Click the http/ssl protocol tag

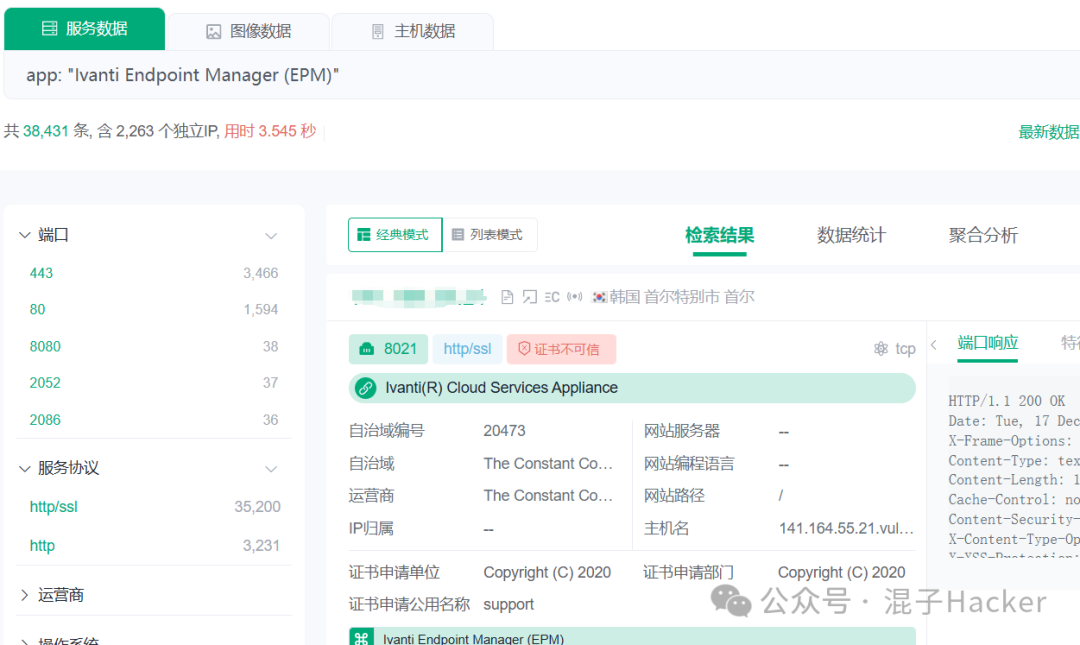[x=467, y=349]
